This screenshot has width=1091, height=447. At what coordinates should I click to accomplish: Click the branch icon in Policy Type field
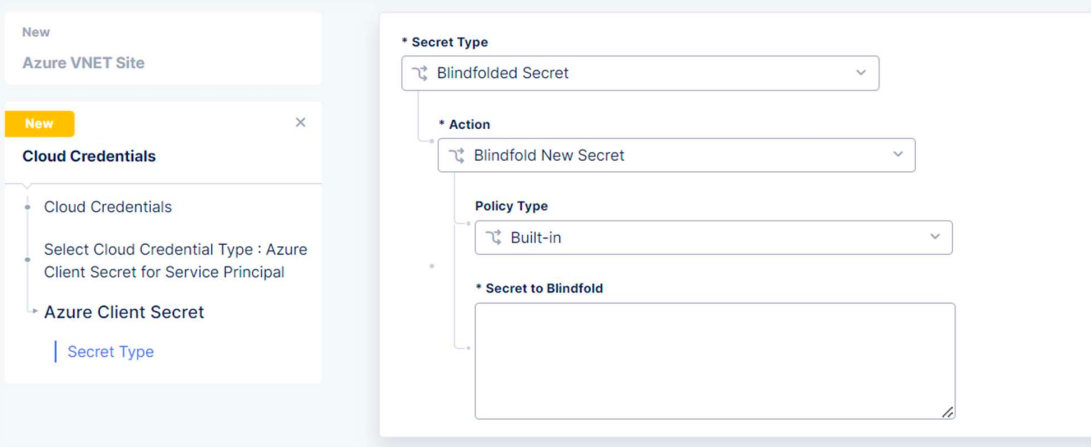point(493,237)
